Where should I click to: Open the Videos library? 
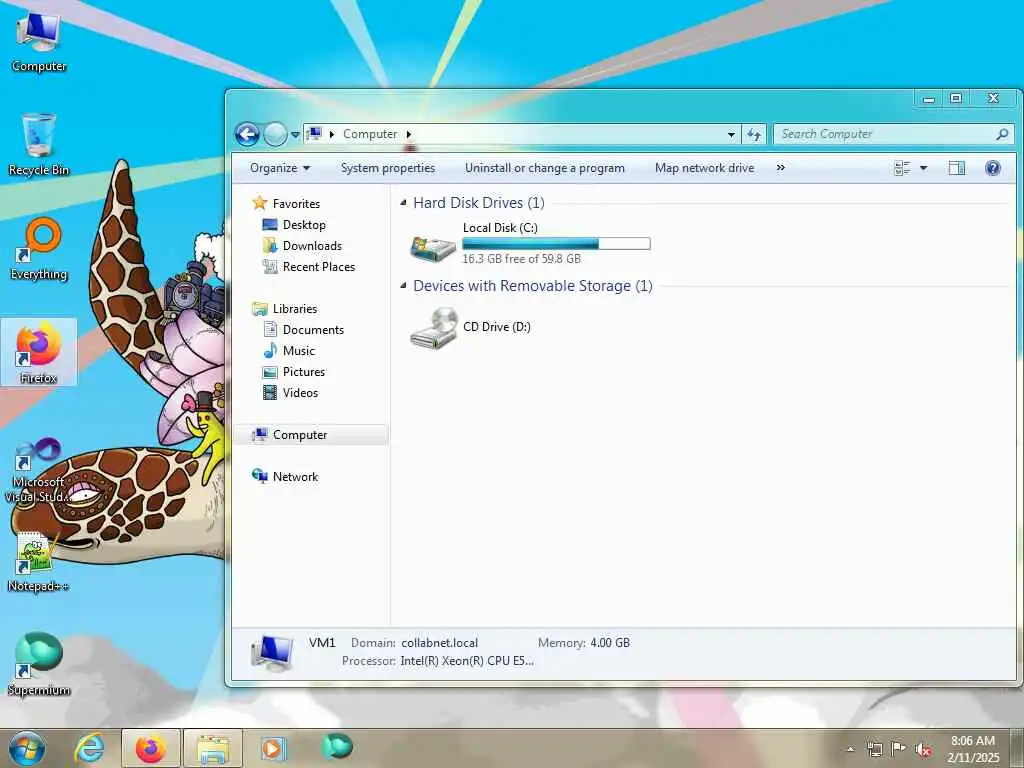coord(300,392)
